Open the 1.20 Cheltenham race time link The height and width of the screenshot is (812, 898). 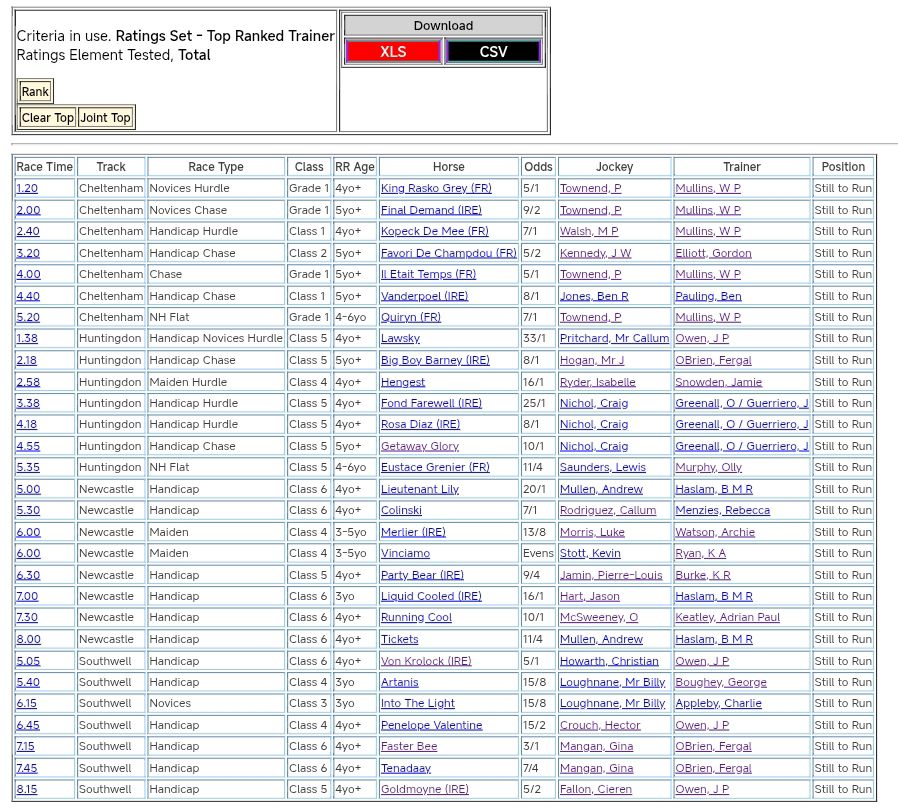pyautogui.click(x=27, y=189)
